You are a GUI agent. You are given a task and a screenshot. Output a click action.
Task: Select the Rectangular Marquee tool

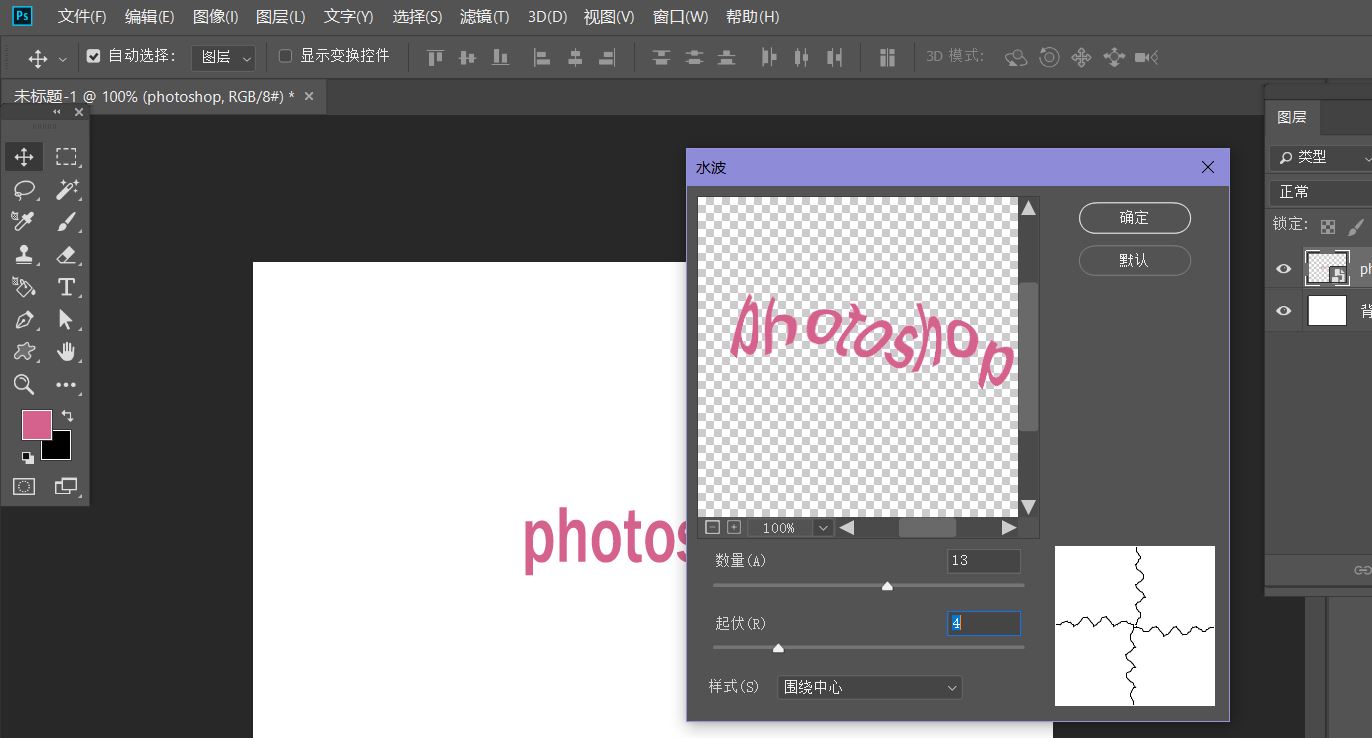coord(66,157)
